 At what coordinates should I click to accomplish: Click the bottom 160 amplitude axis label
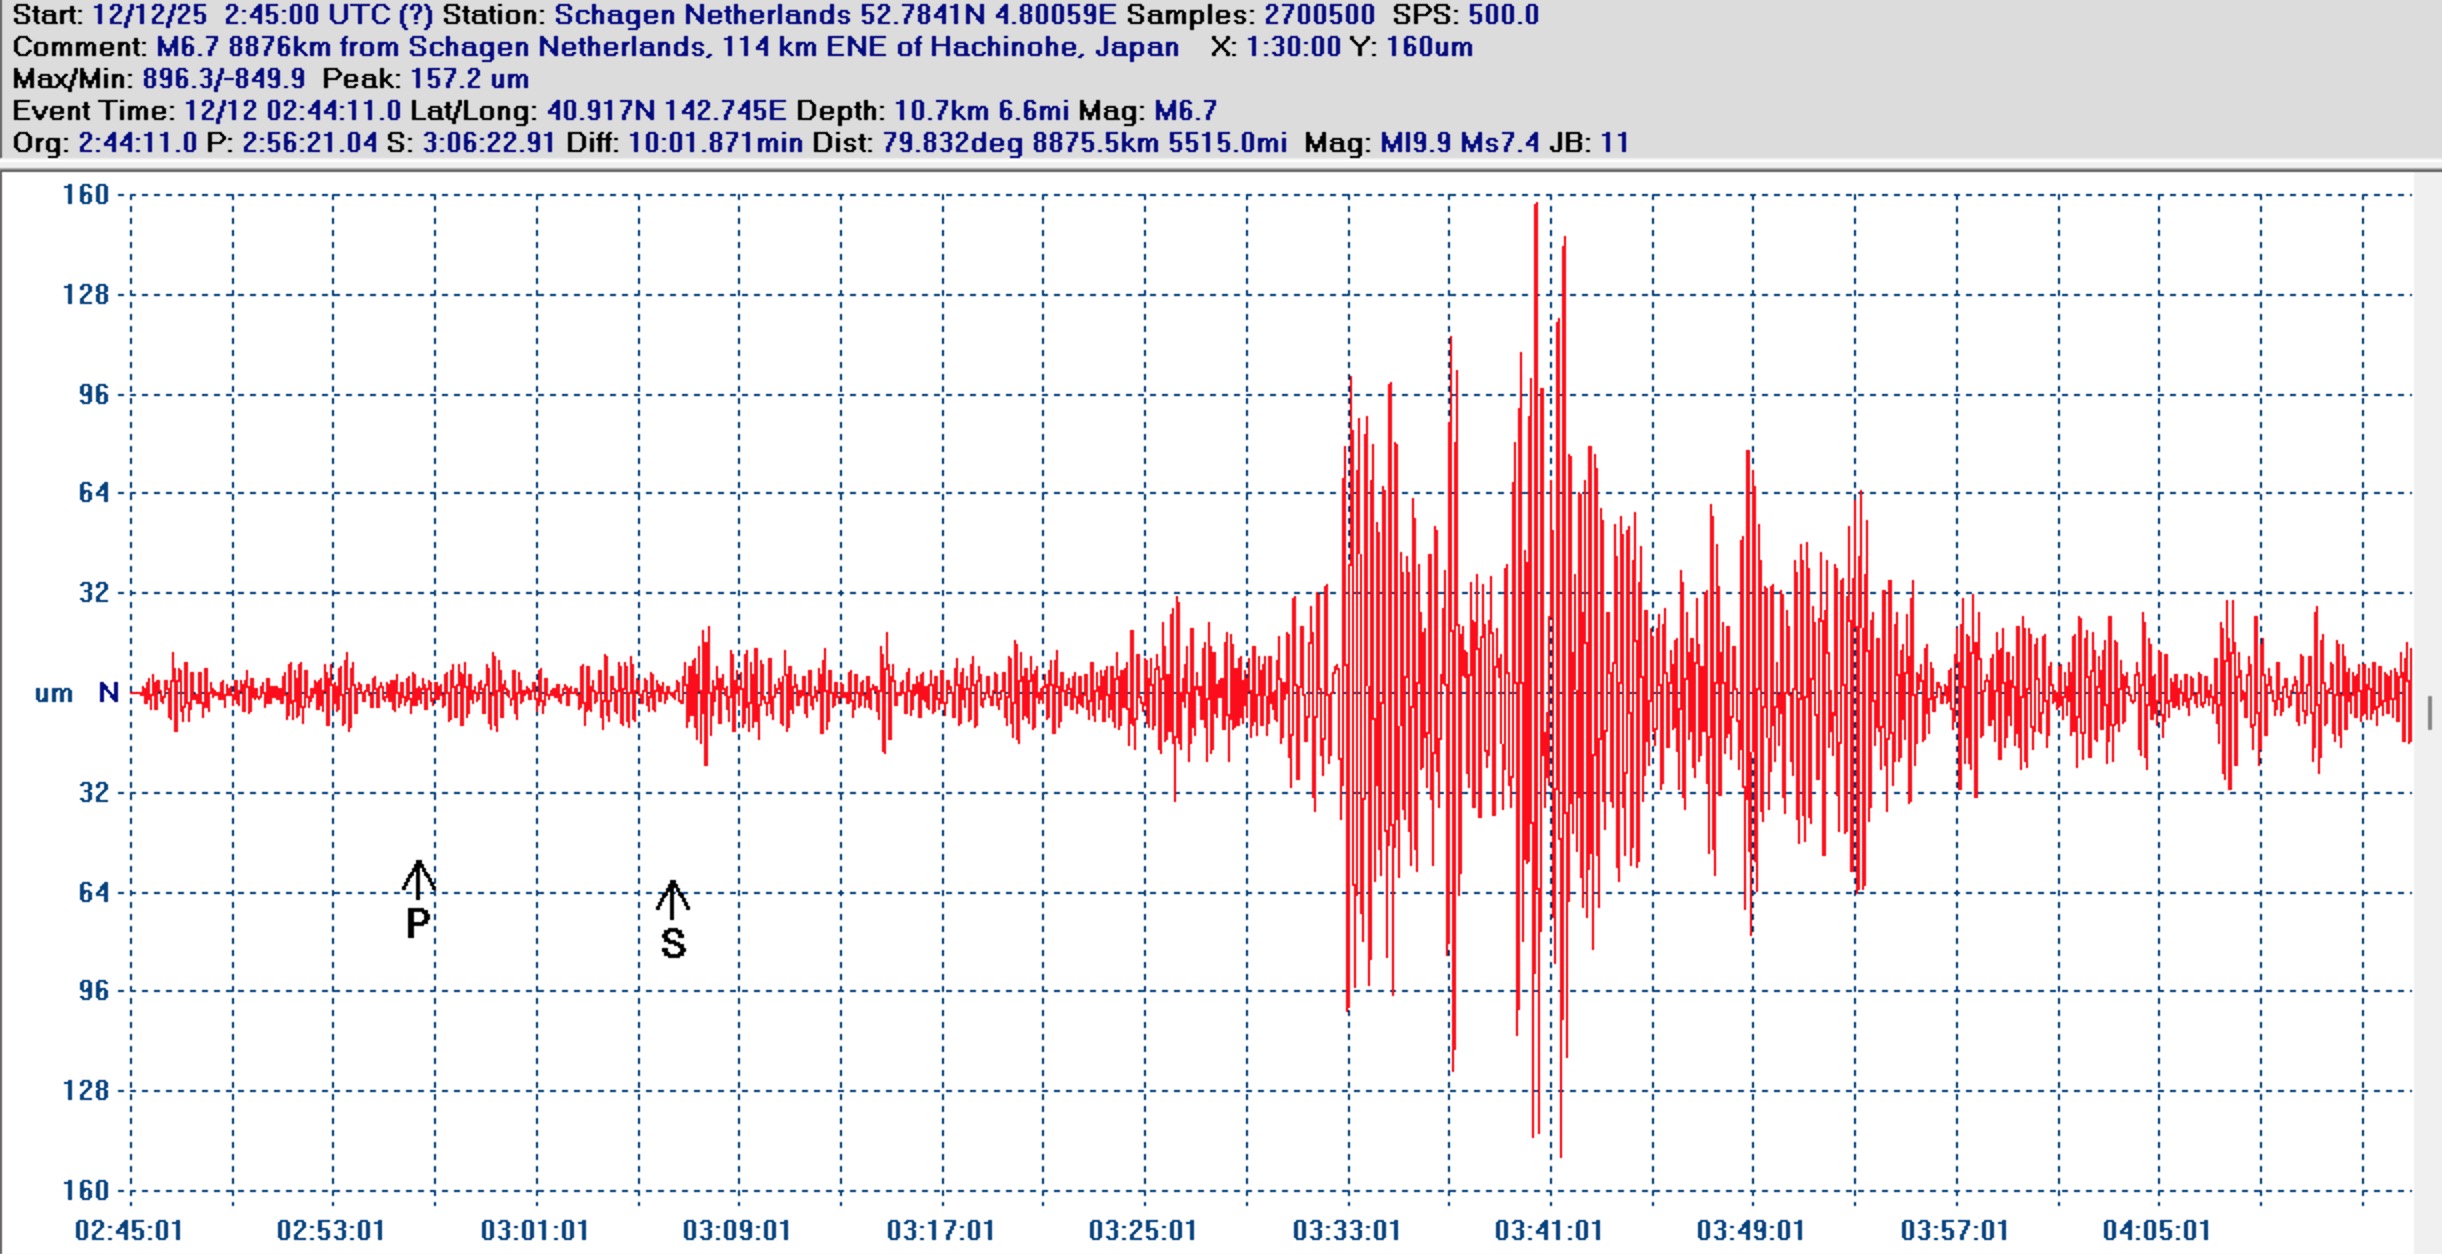tap(85, 1191)
